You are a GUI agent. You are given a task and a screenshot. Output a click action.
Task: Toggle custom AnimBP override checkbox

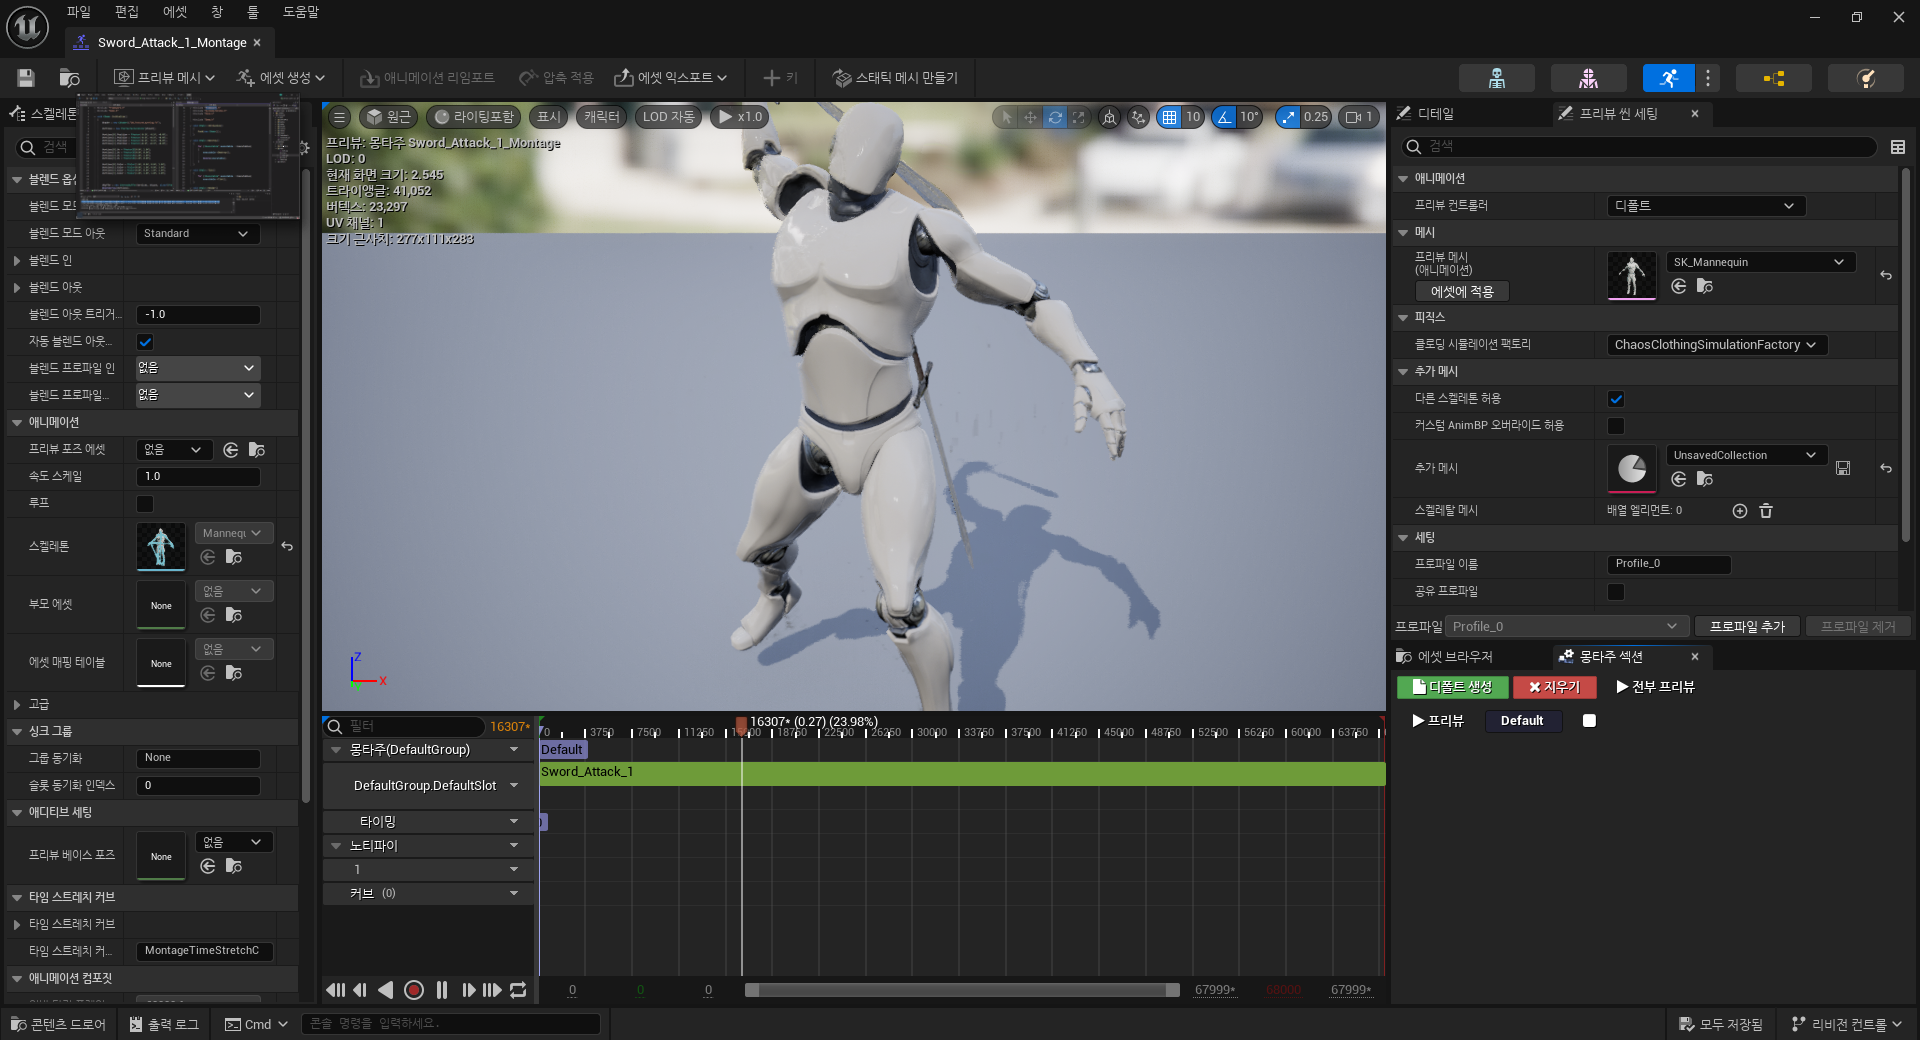coord(1616,426)
